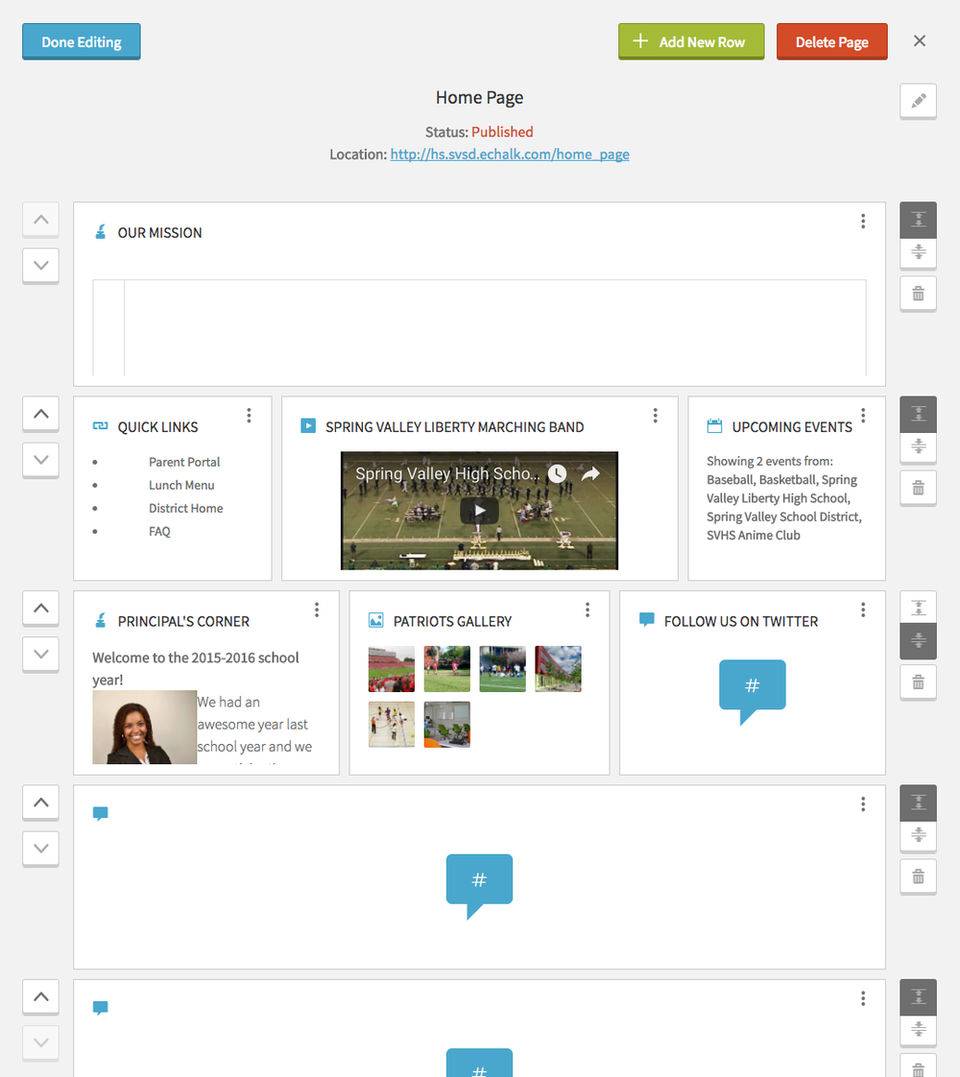Click the hashtag bubble in the fourth row

(479, 886)
